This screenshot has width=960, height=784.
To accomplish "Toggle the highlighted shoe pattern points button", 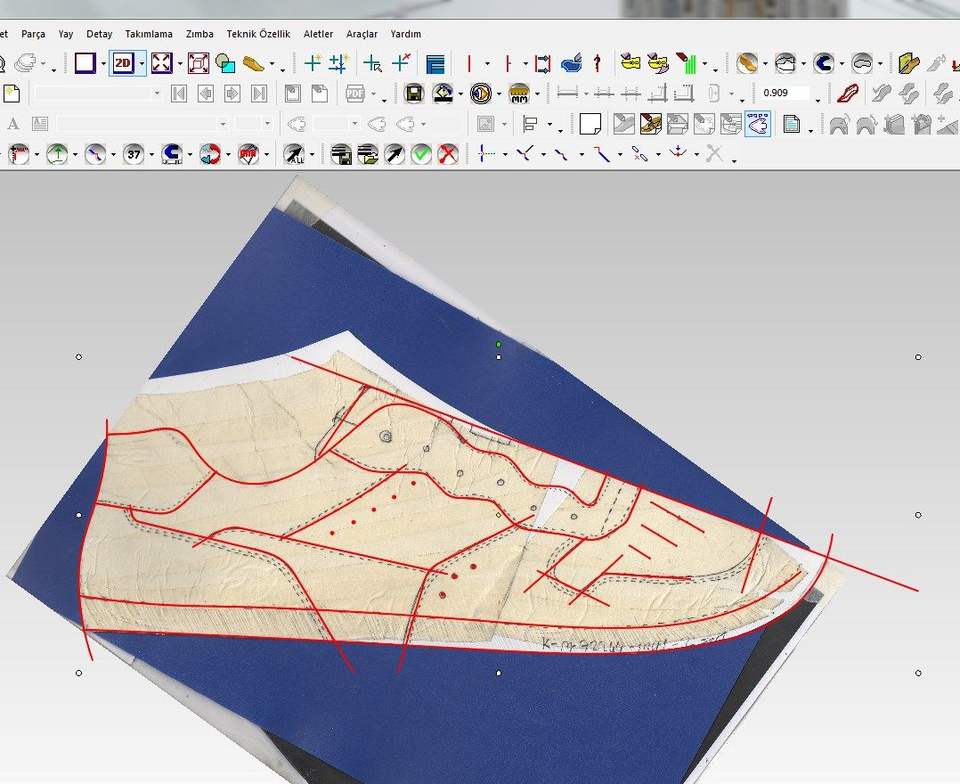I will coord(757,125).
